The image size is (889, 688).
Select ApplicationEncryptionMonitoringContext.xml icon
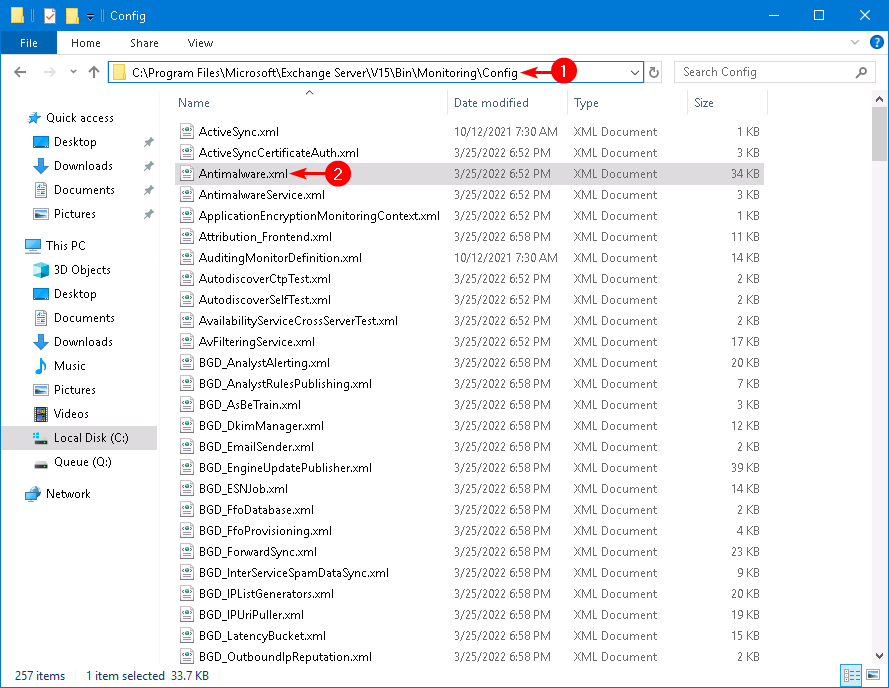[187, 216]
